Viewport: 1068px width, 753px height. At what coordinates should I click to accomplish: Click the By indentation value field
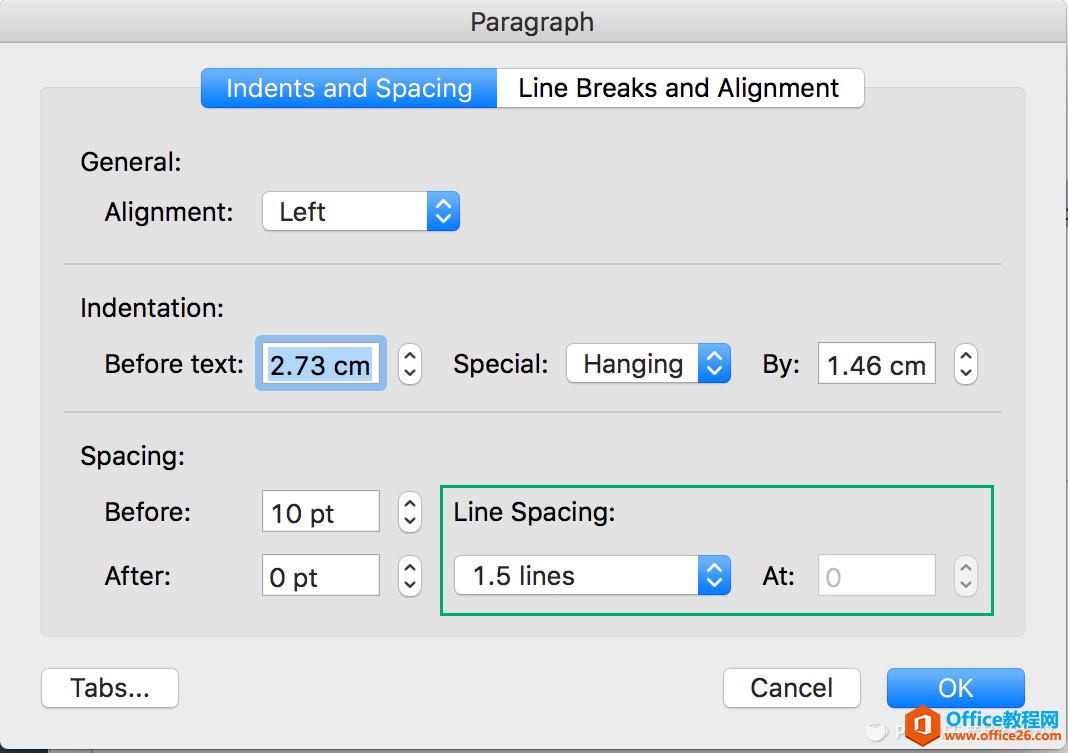pyautogui.click(x=876, y=365)
